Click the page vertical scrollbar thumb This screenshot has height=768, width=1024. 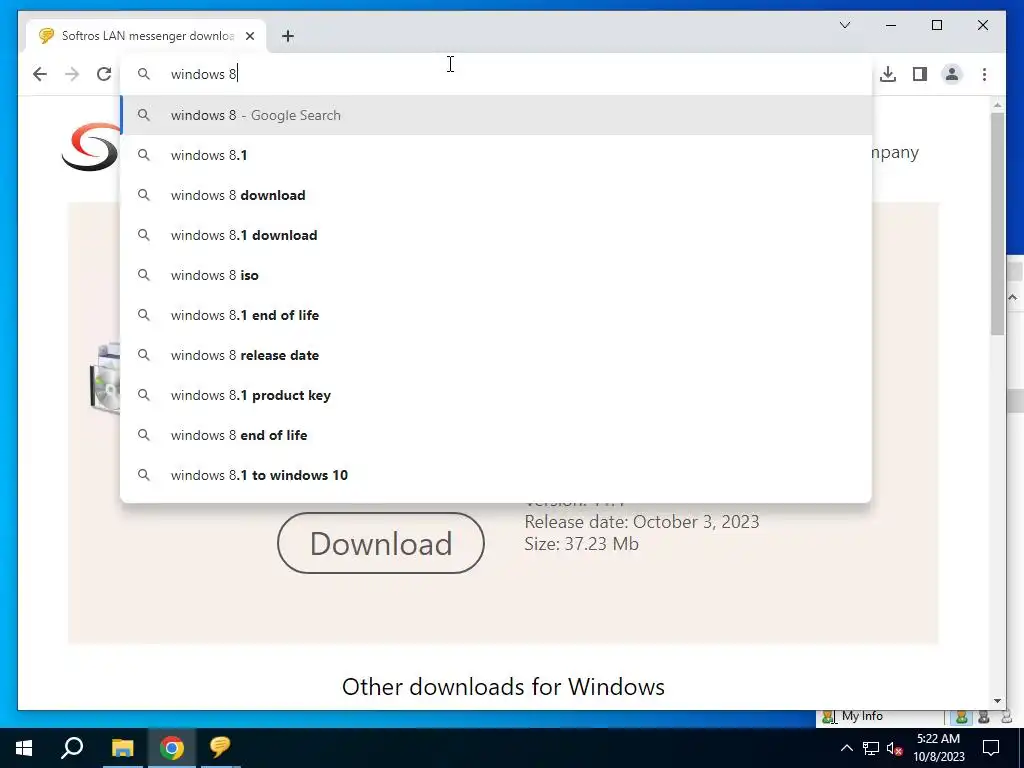click(997, 223)
